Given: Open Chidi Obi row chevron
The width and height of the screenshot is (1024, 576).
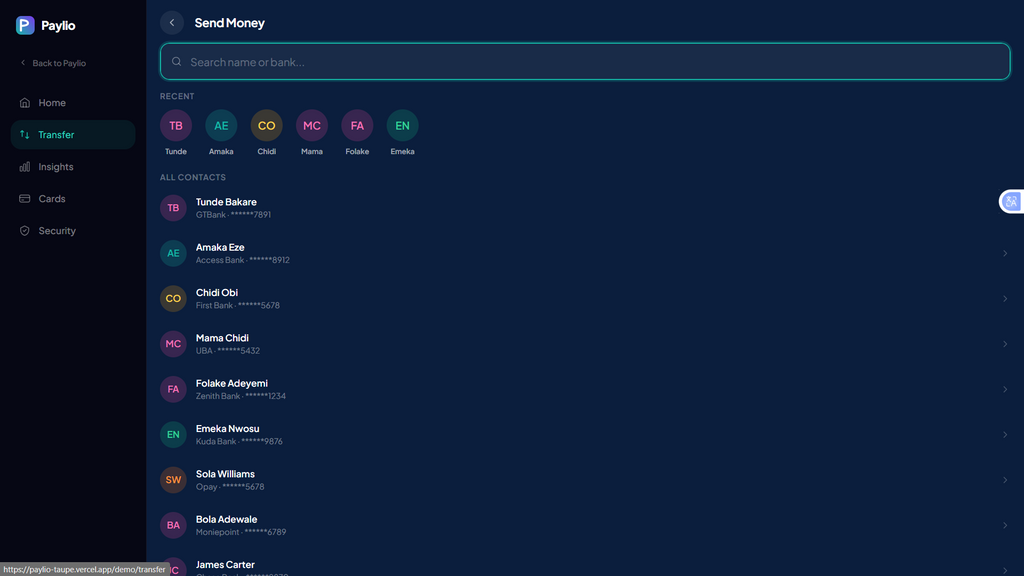Looking at the screenshot, I should [1005, 298].
